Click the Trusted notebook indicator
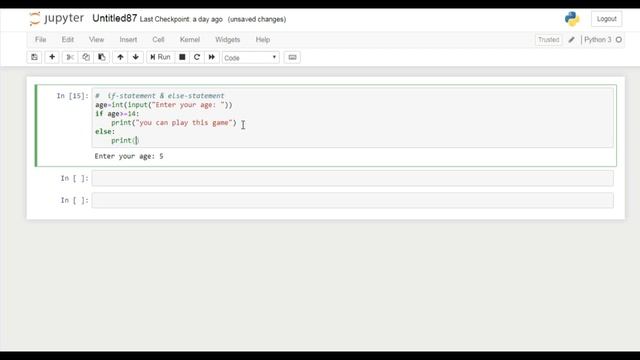 point(548,40)
